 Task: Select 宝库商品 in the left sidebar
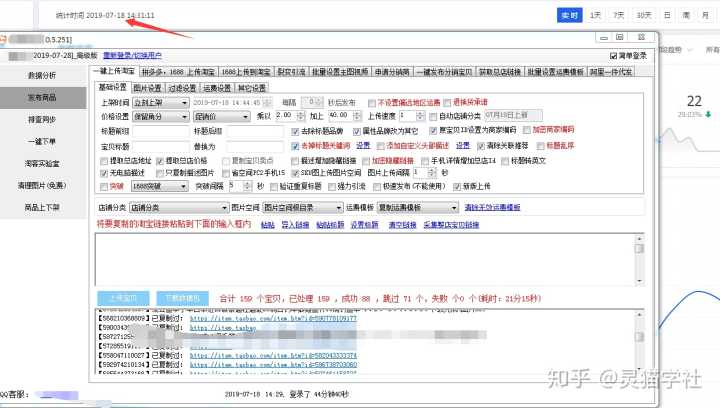[x=41, y=97]
